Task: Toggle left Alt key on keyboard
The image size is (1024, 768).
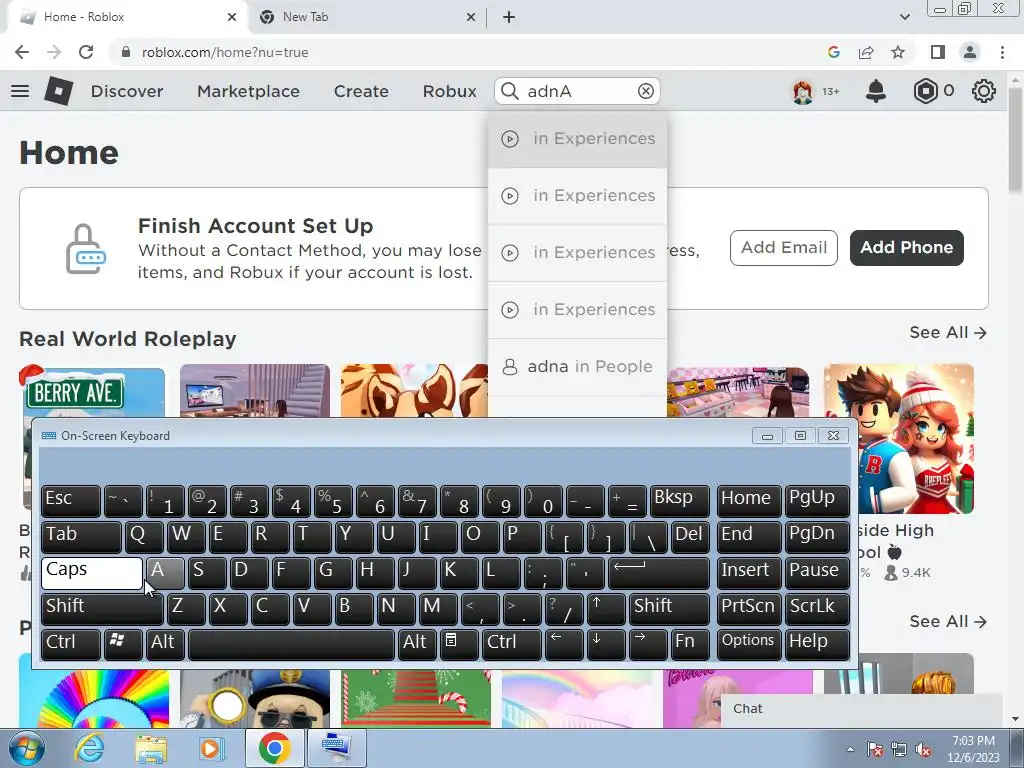Action: [x=165, y=645]
